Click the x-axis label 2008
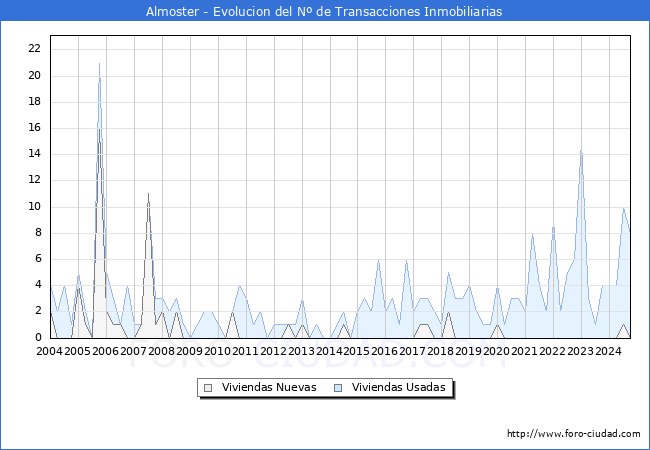This screenshot has height=450, width=650. click(x=161, y=351)
